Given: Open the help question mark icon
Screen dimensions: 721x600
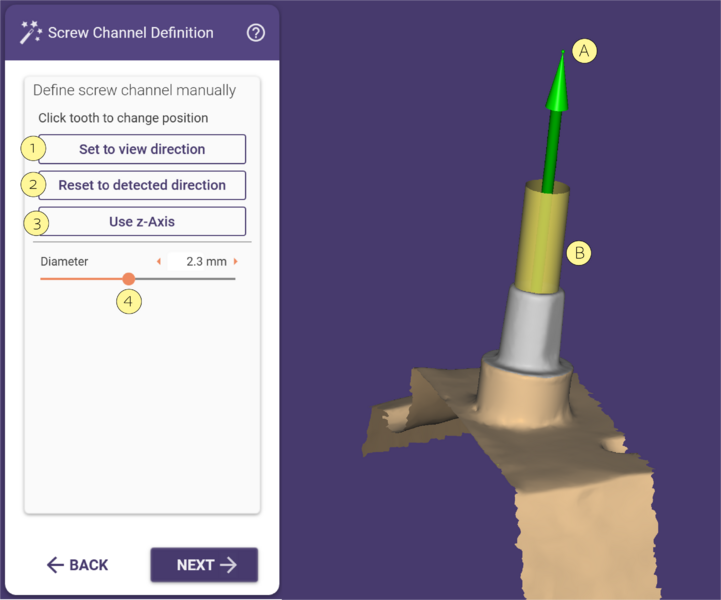Looking at the screenshot, I should (256, 33).
